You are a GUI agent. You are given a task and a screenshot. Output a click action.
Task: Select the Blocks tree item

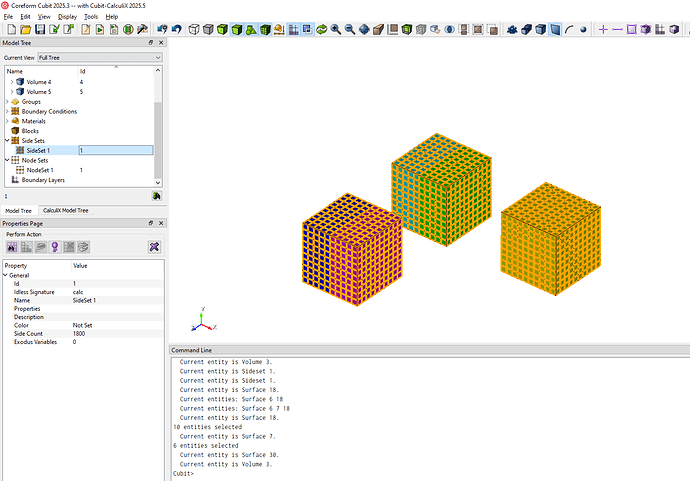[x=30, y=131]
